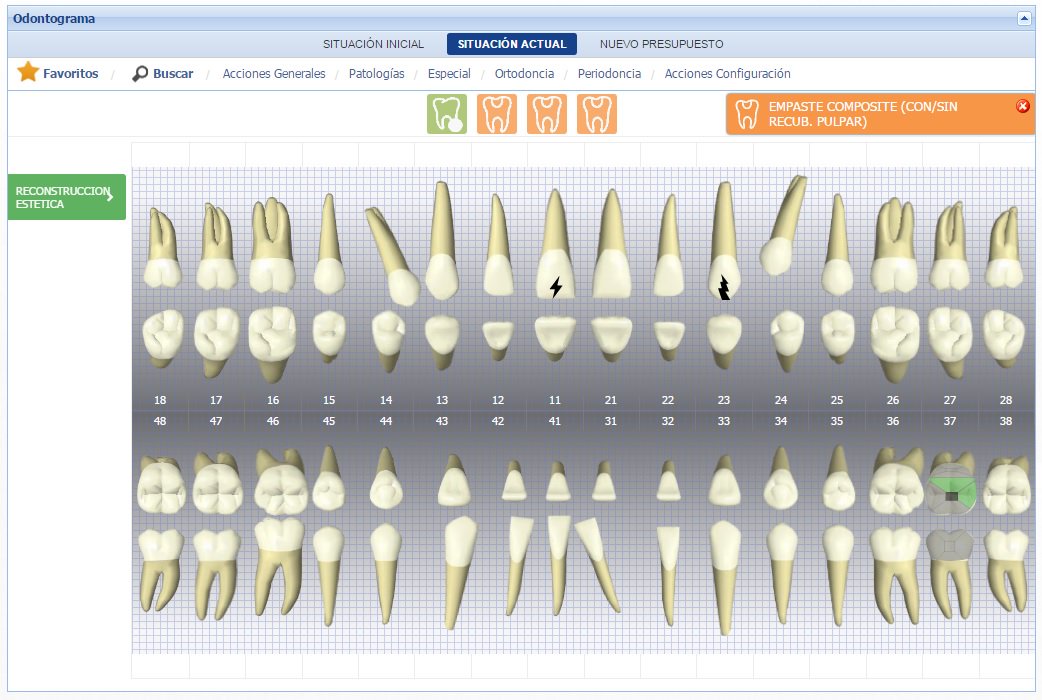This screenshot has height=700, width=1042.
Task: Select root view of upper molar 16
Action: point(272,245)
